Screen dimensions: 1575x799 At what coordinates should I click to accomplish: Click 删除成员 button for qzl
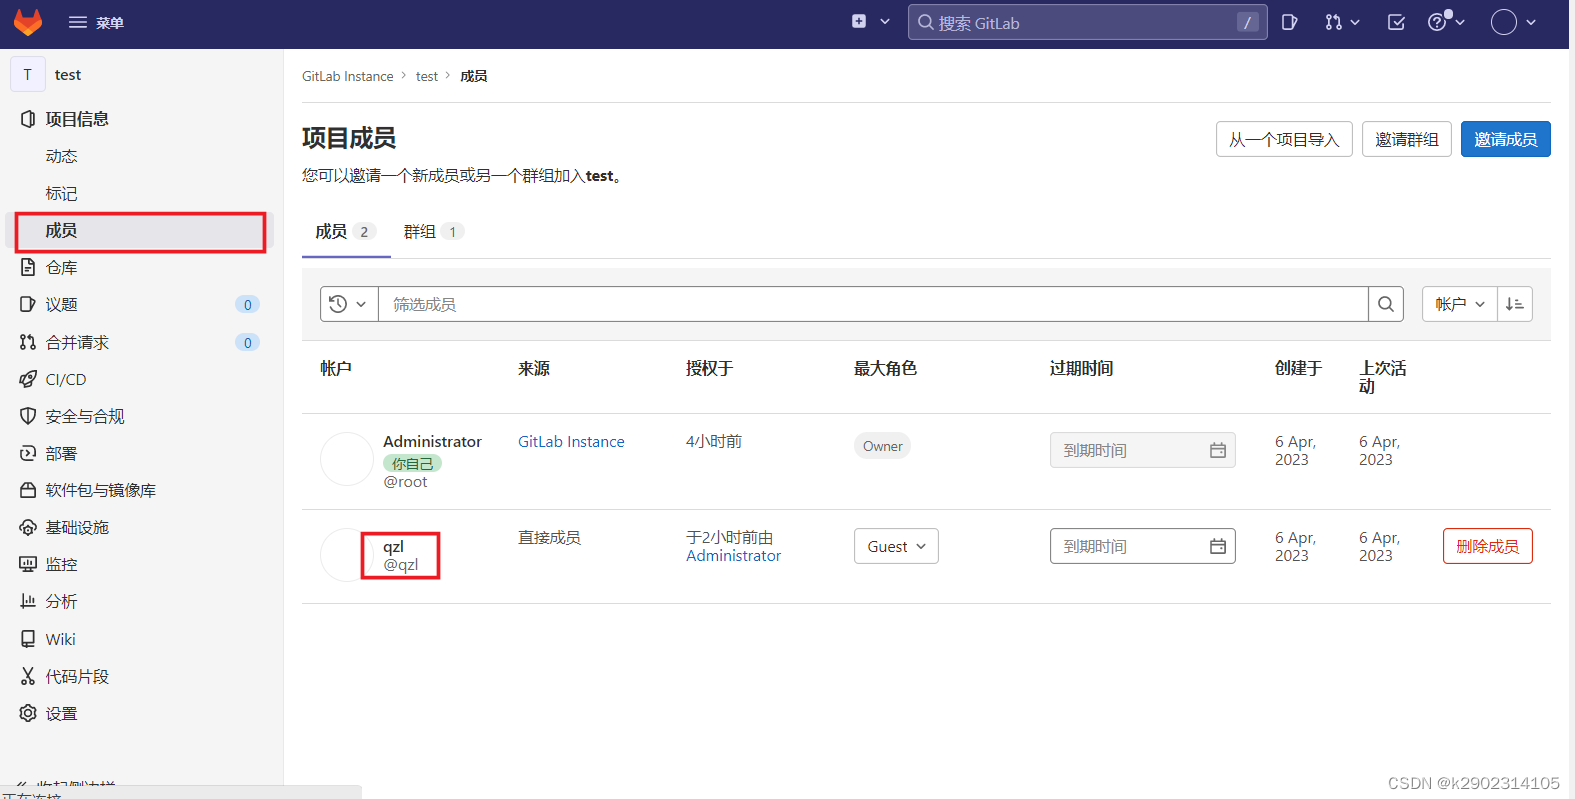pyautogui.click(x=1488, y=546)
